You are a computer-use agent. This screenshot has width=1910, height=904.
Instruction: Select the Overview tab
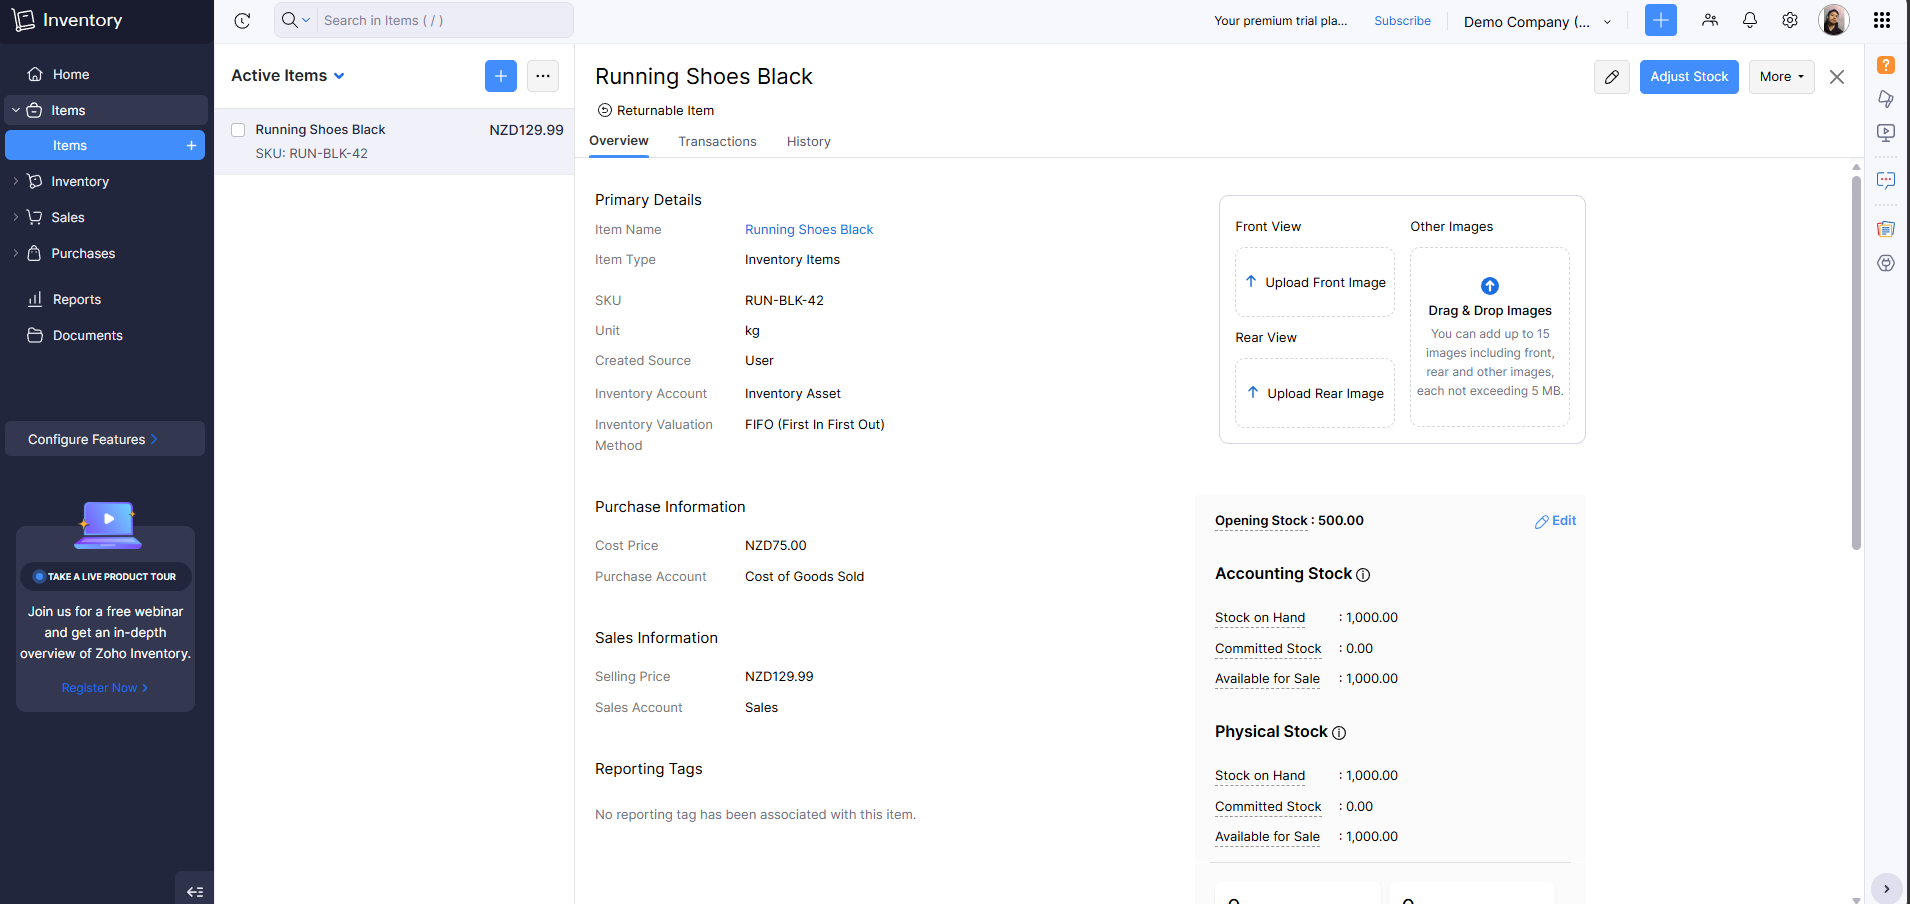click(619, 141)
